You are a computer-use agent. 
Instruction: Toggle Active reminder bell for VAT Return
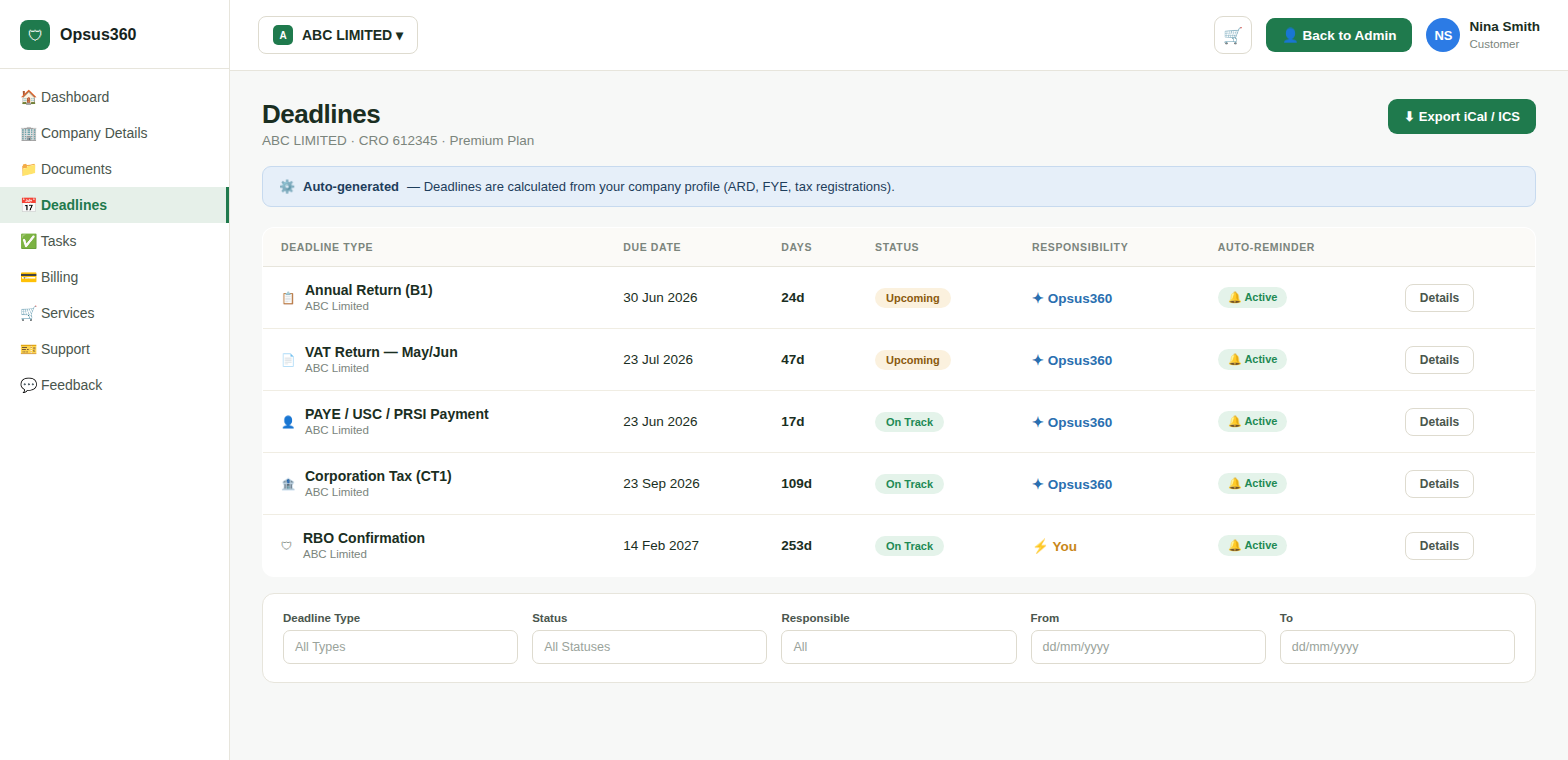(x=1252, y=359)
